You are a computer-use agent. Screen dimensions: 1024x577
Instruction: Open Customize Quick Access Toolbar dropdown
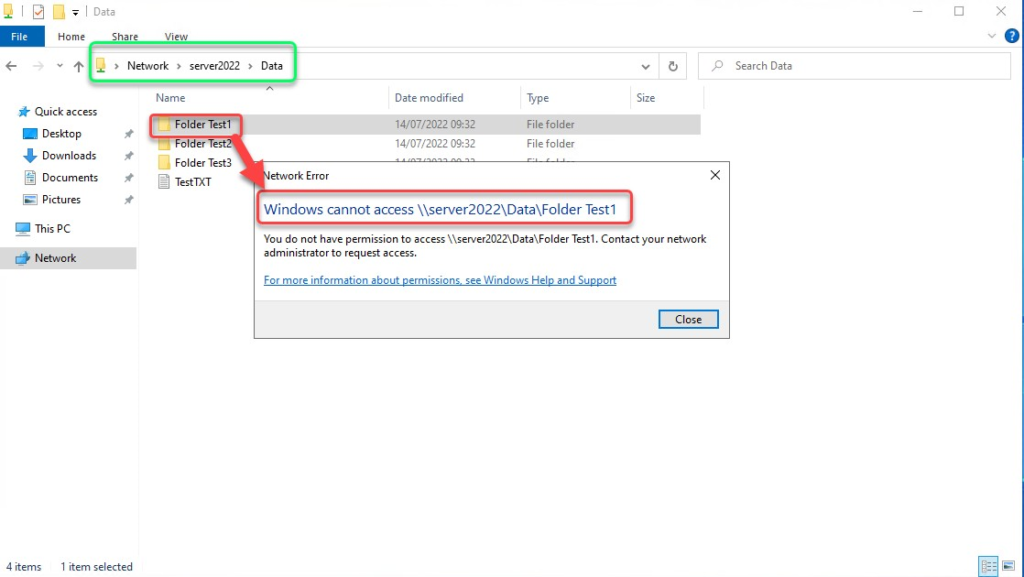(75, 12)
